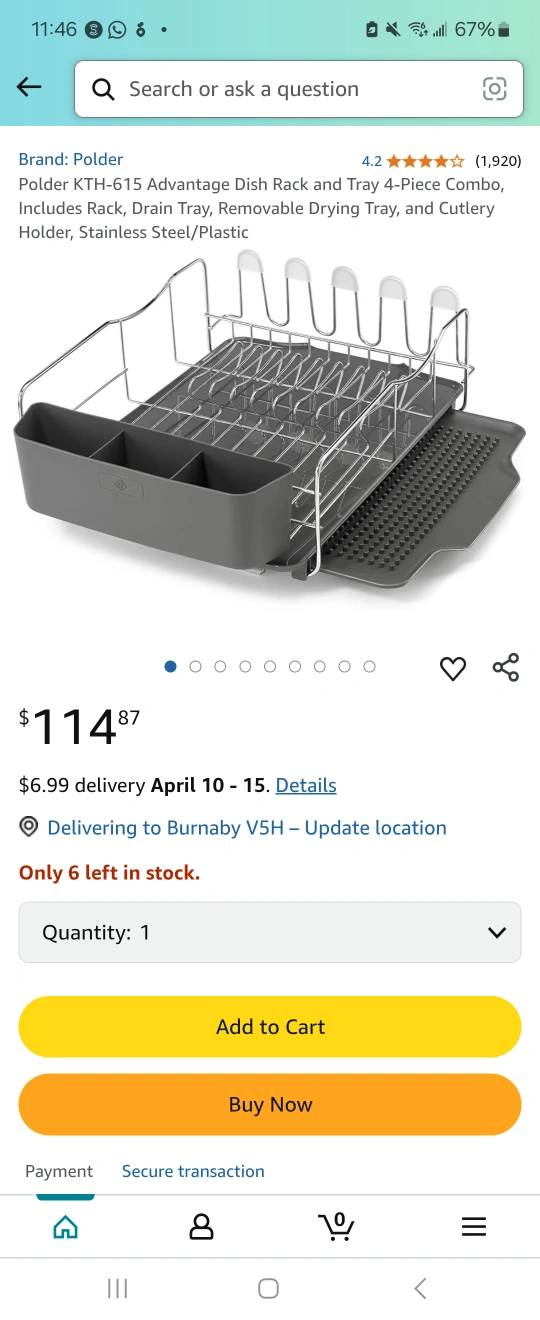Open Brand: Polder link
Screen dimensions: 540x1320
(71, 159)
